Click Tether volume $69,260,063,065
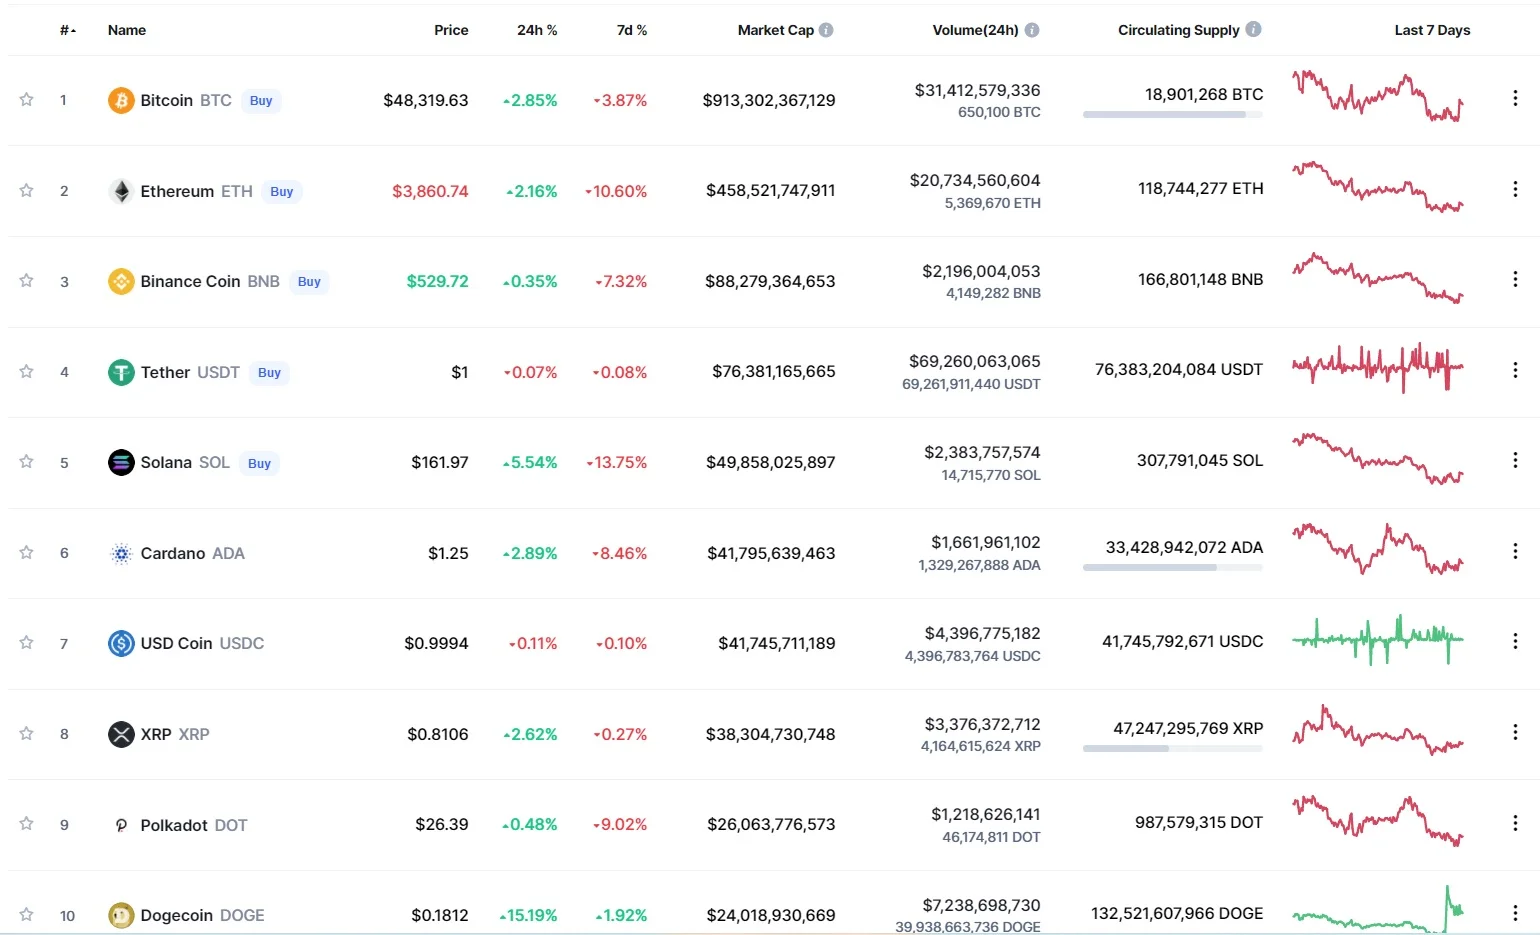Viewport: 1540px width, 935px height. point(974,361)
